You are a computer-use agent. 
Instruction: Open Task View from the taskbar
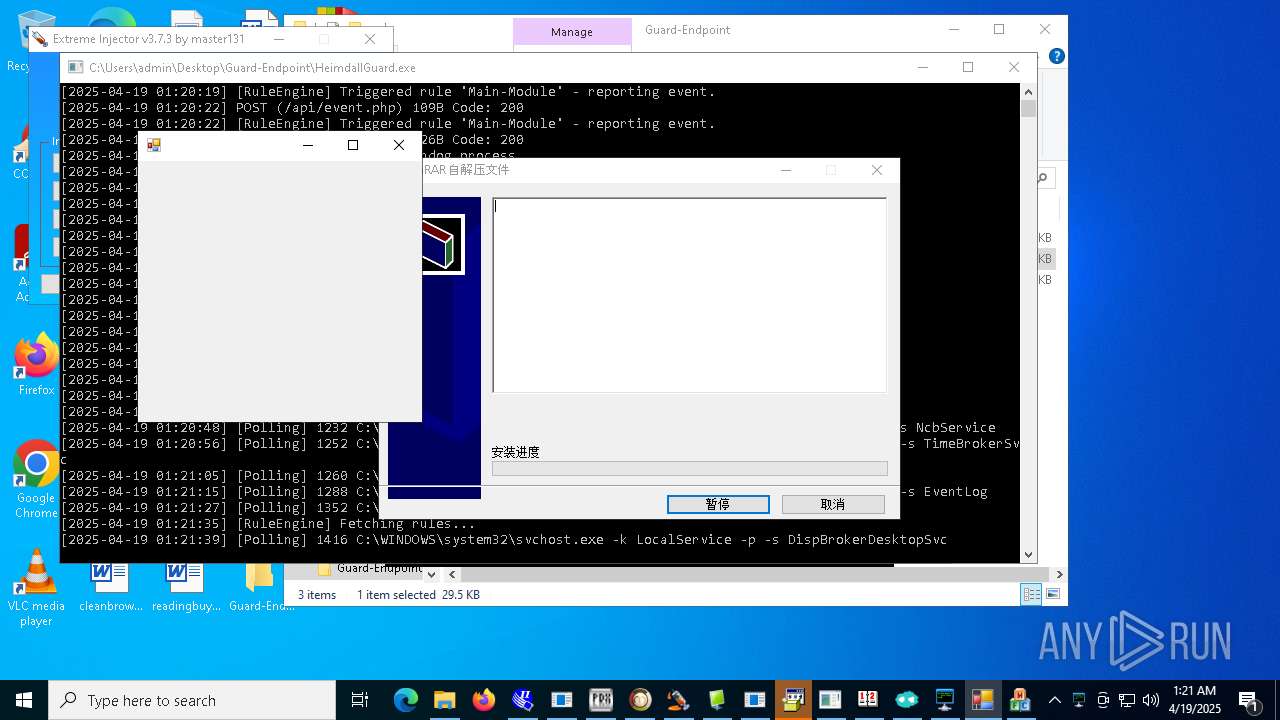coord(360,700)
